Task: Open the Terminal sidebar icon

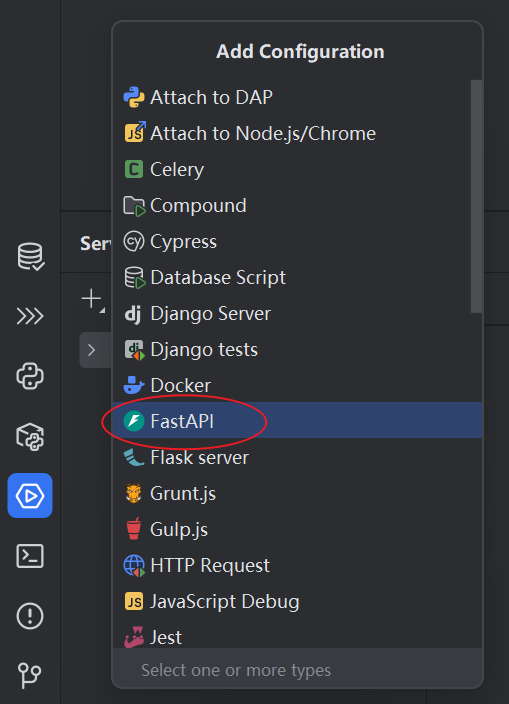Action: [30, 556]
